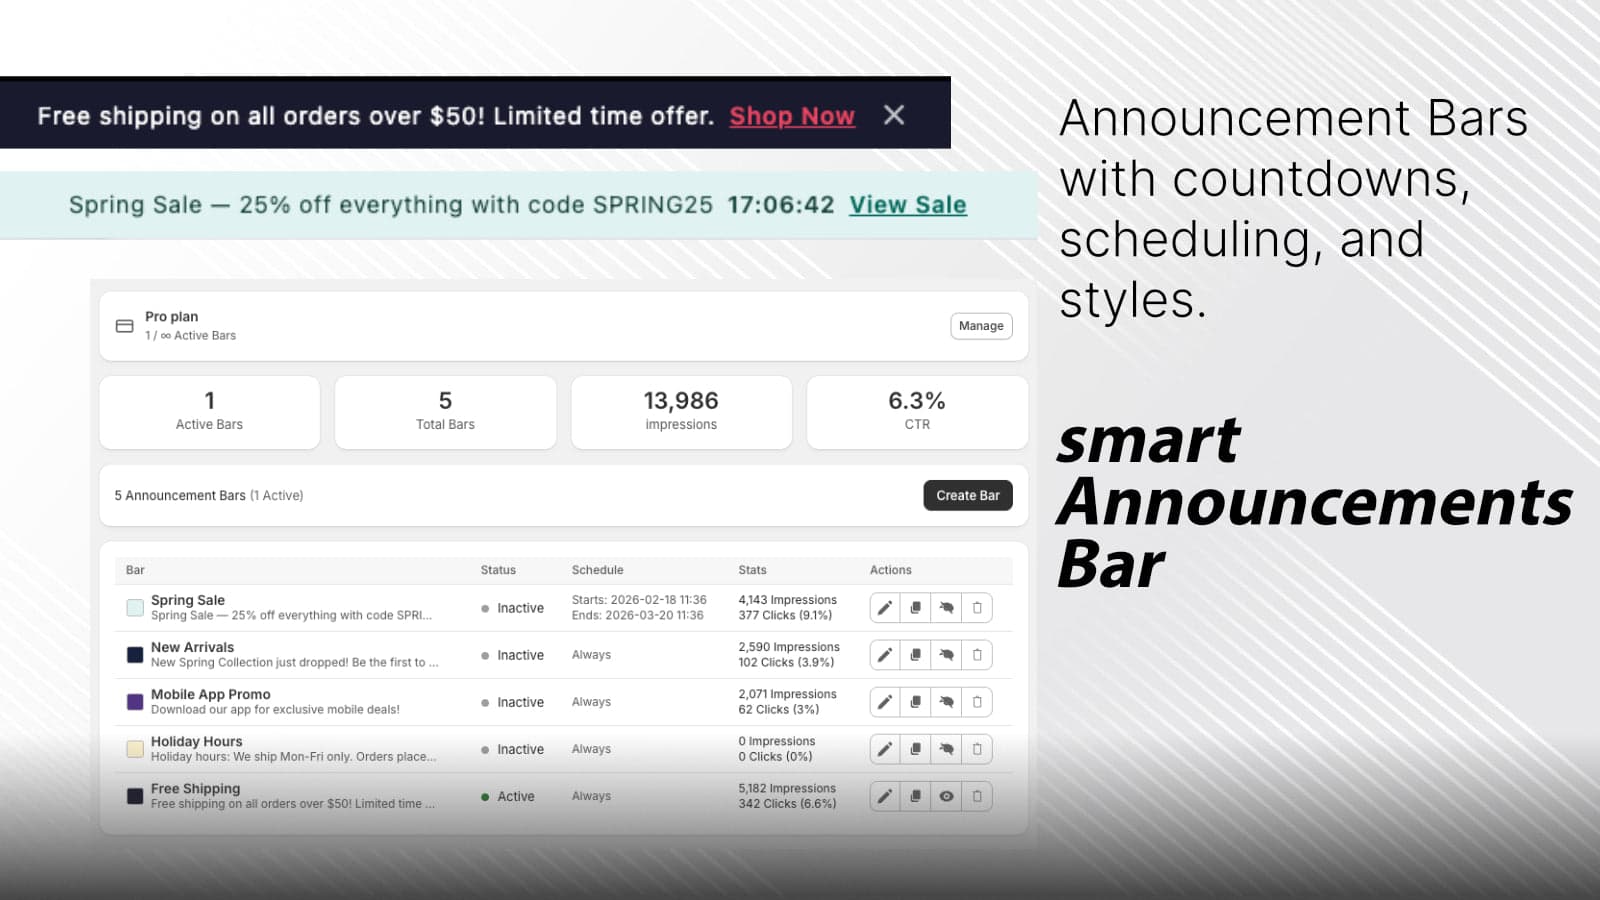Click the '62 Clicks (3%)' stat
Viewport: 1600px width, 900px height.
(x=779, y=709)
